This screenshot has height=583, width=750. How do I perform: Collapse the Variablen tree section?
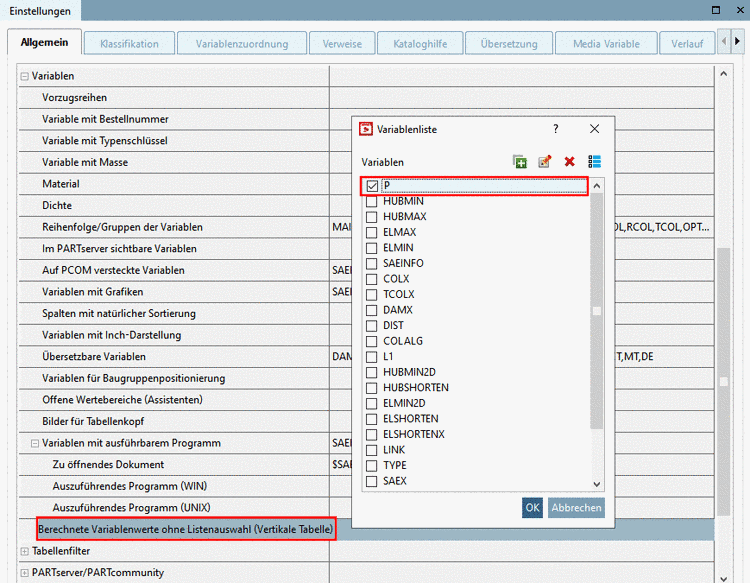(24, 76)
